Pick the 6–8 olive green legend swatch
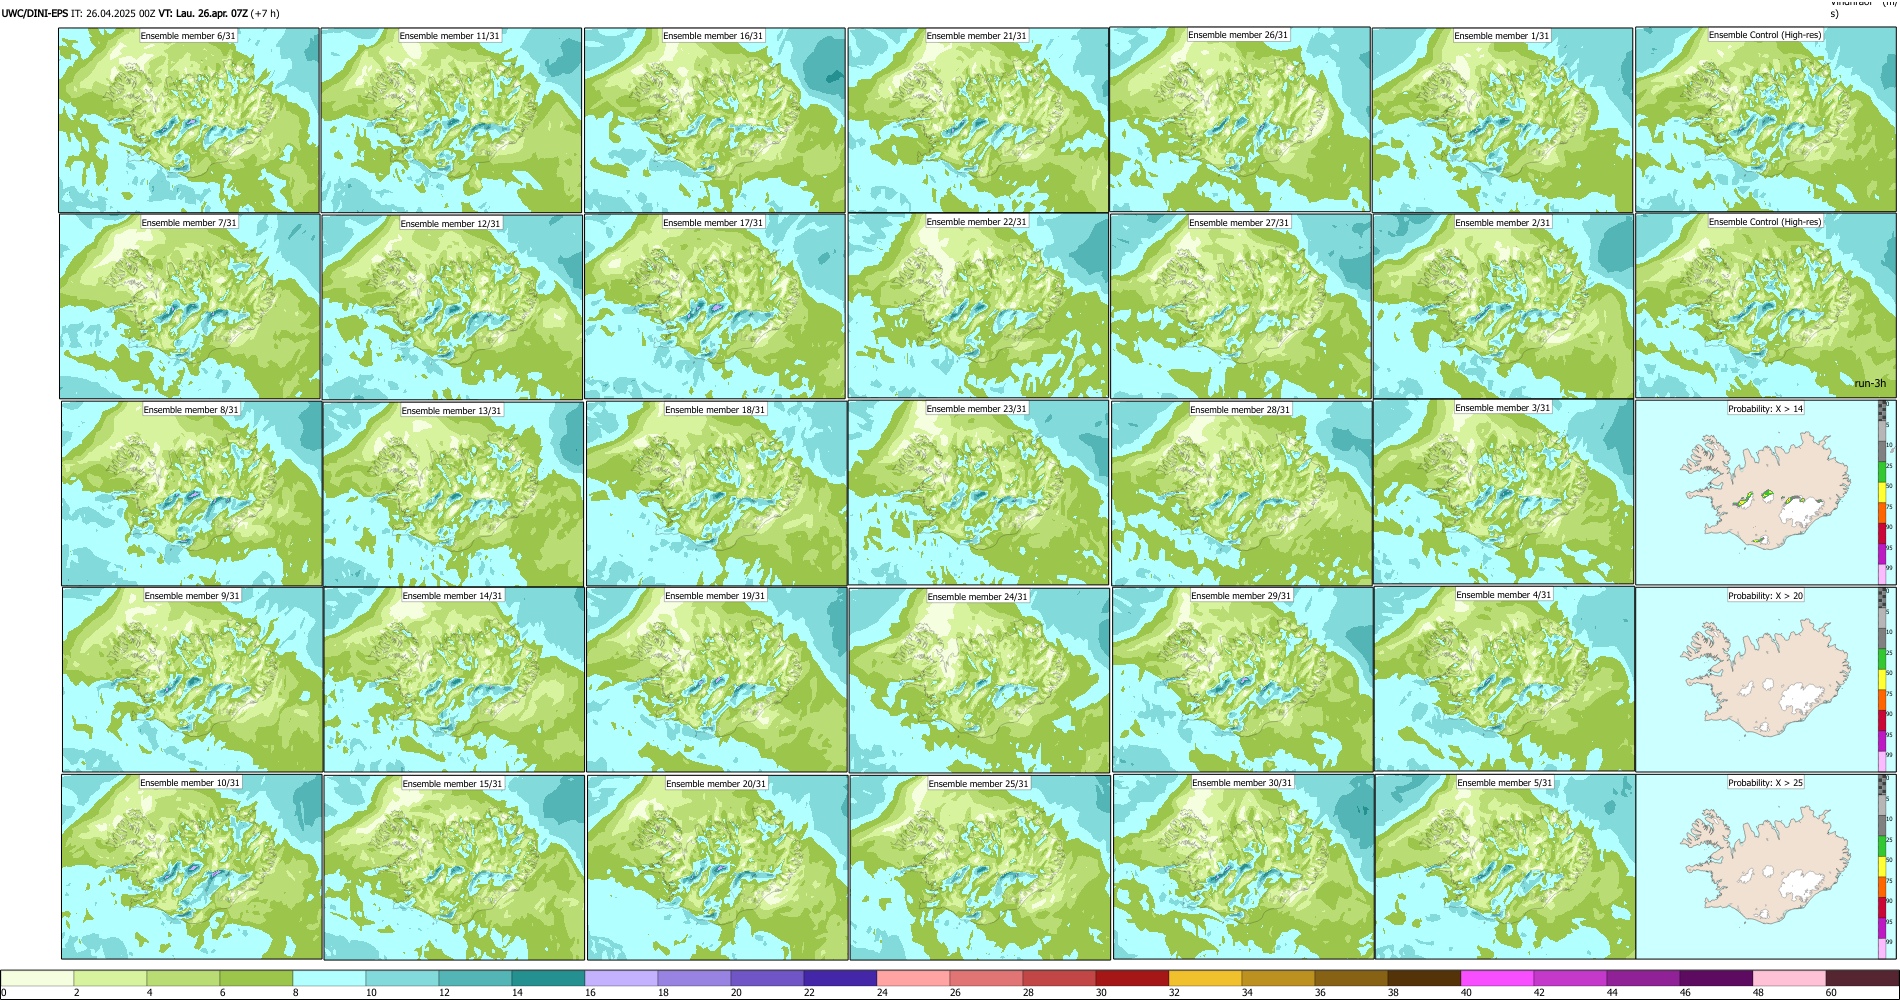 pyautogui.click(x=256, y=978)
